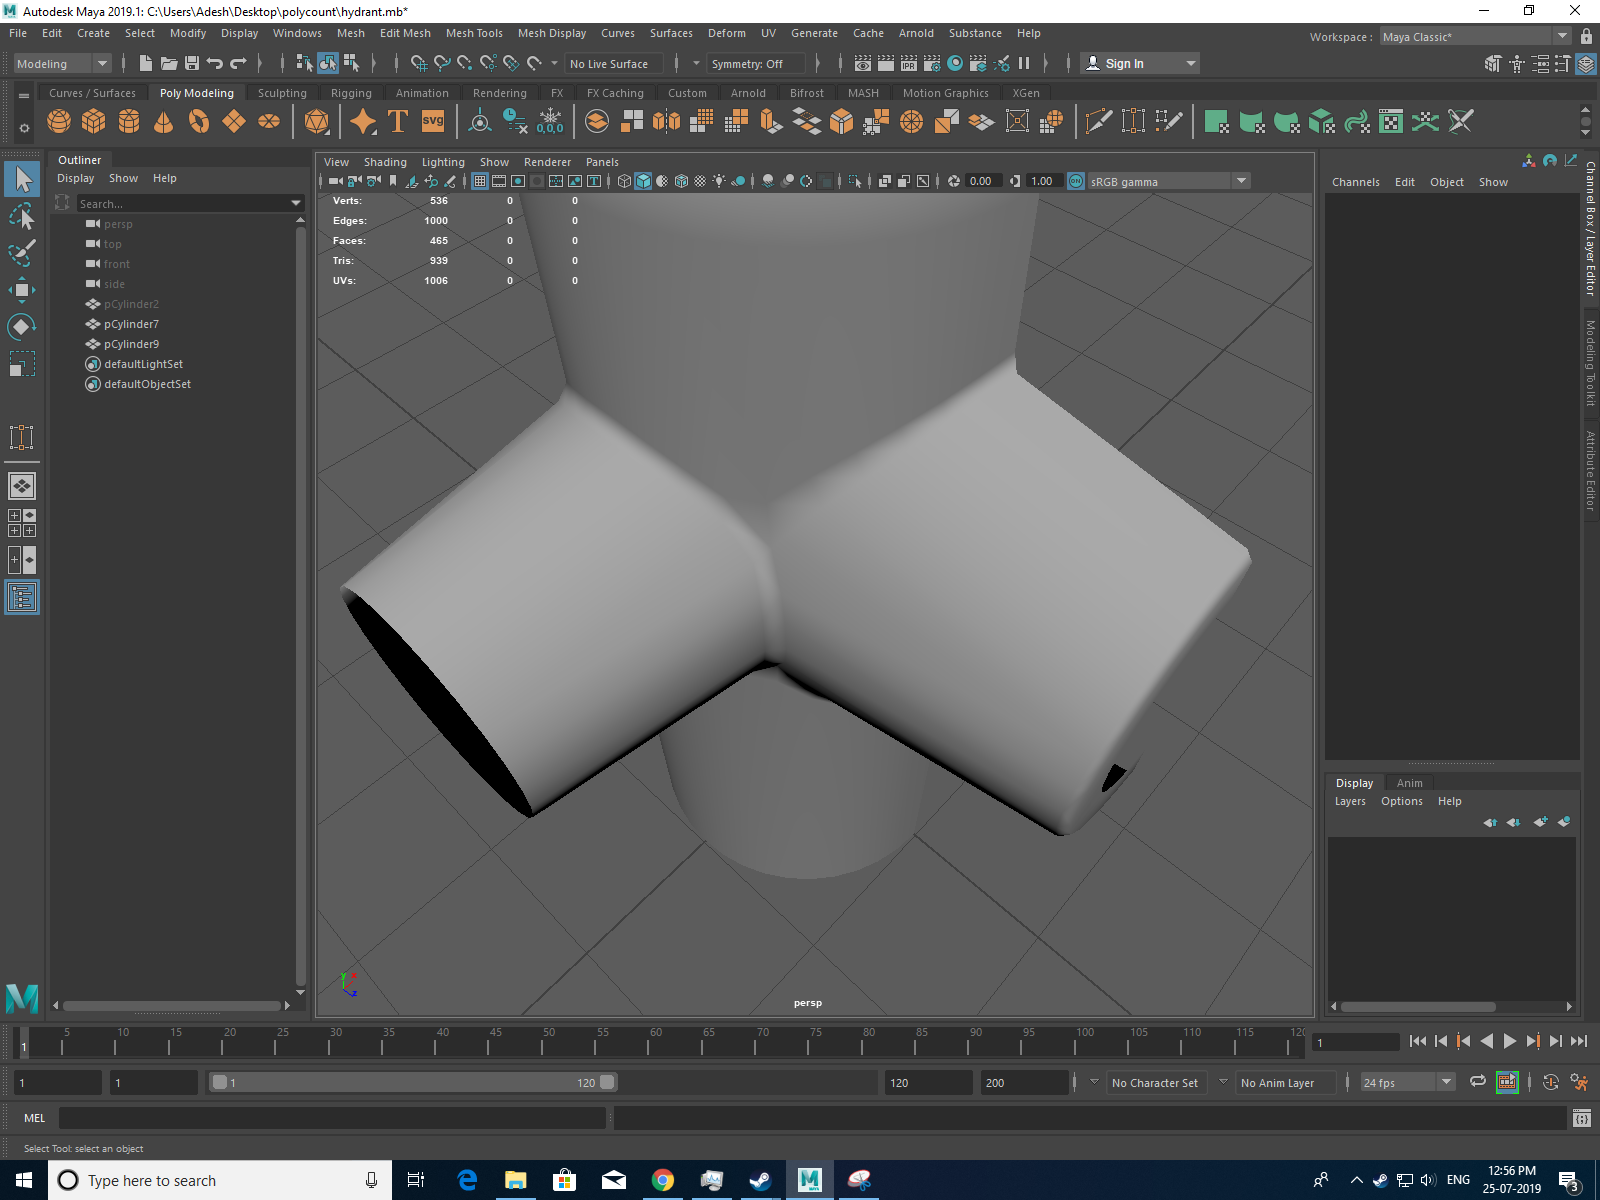Switch to the Sculpting shelf tab
1600x1200 pixels.
pyautogui.click(x=282, y=93)
